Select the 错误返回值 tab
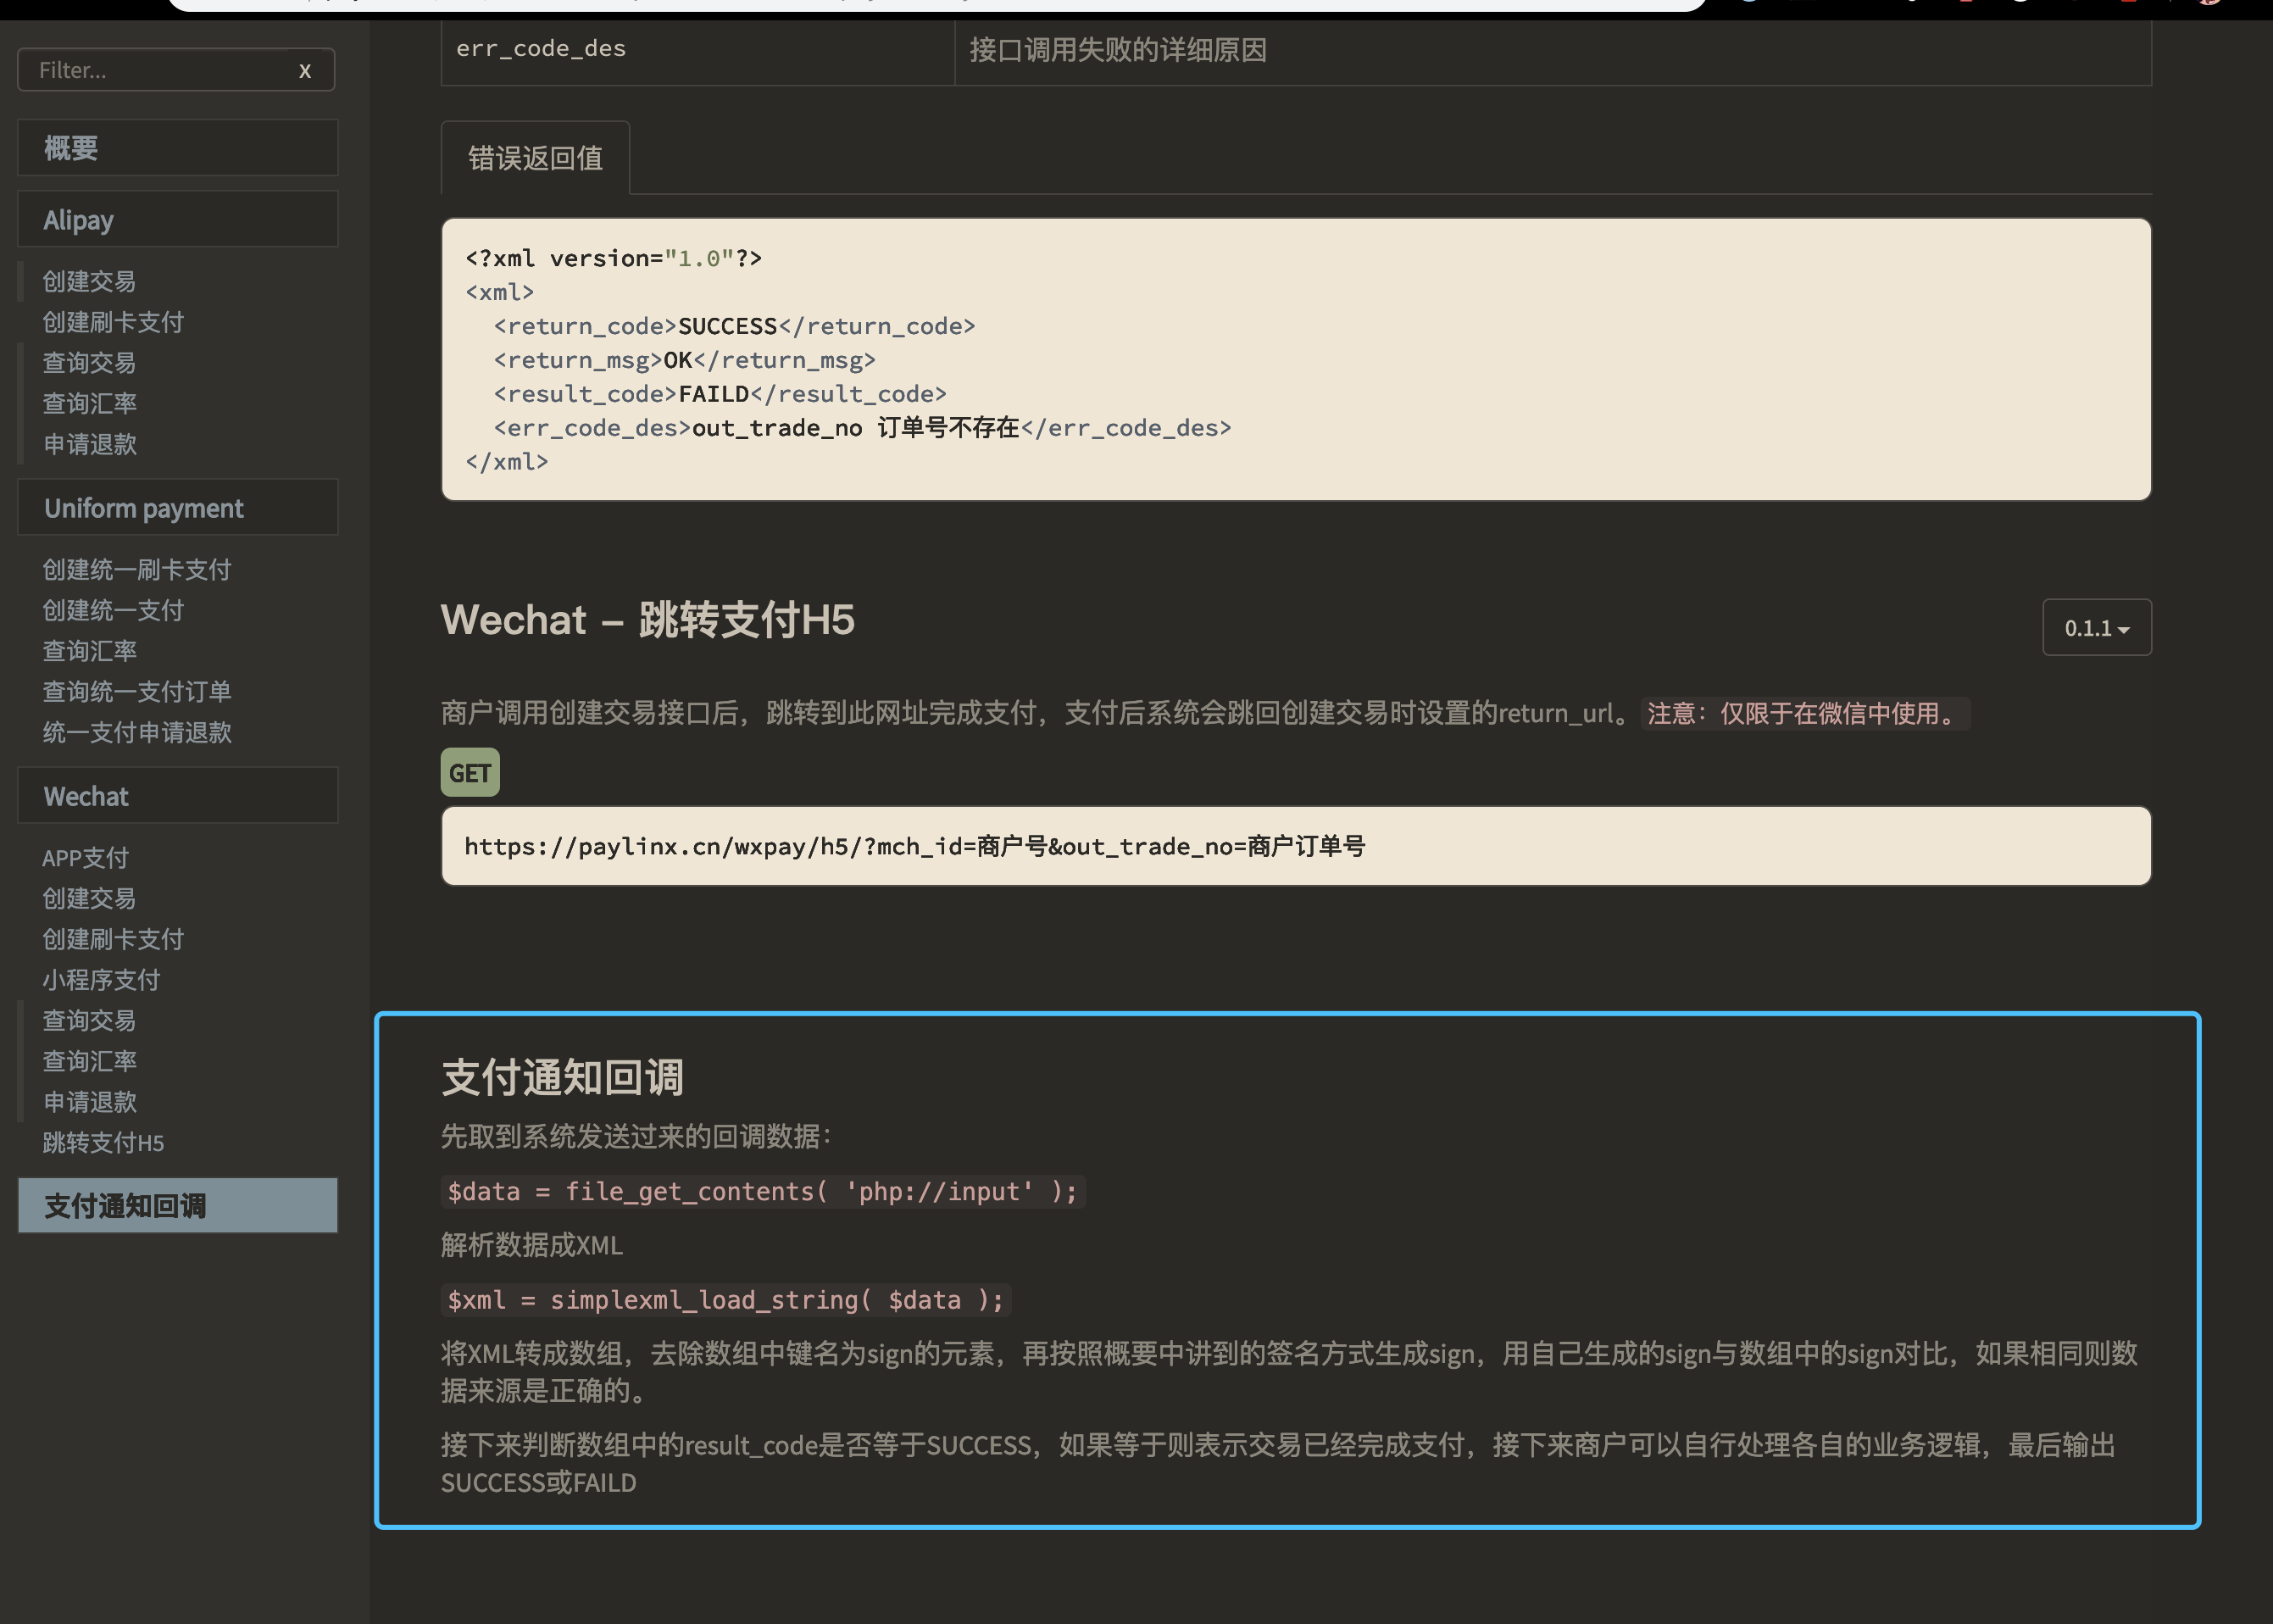 [x=535, y=159]
